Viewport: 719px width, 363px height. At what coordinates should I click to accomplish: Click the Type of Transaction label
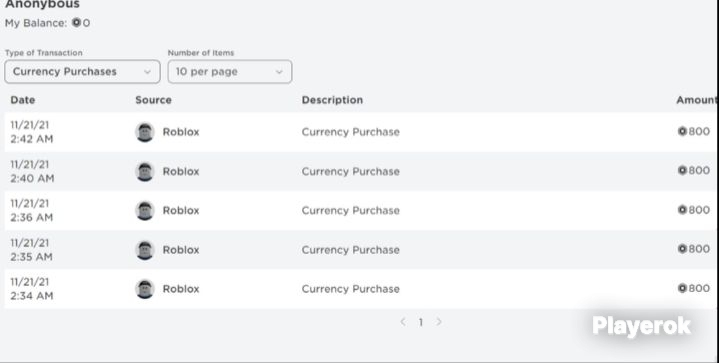pyautogui.click(x=44, y=53)
